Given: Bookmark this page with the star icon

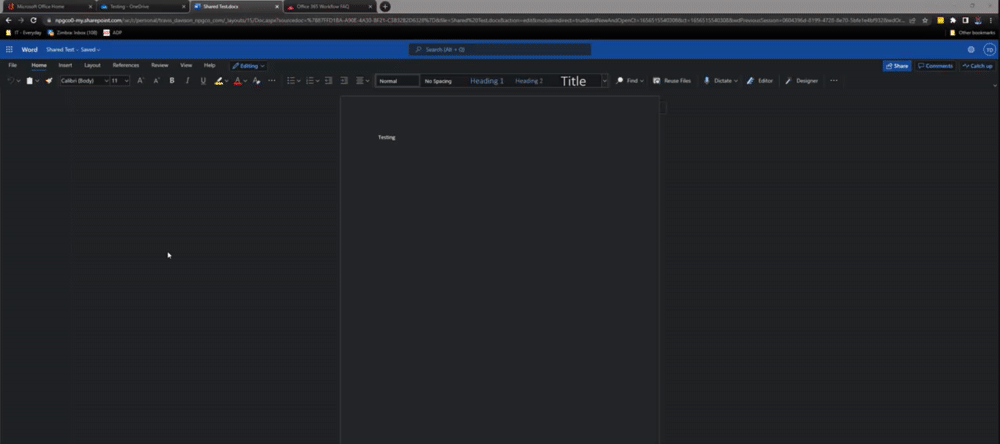Looking at the screenshot, I should 925,20.
